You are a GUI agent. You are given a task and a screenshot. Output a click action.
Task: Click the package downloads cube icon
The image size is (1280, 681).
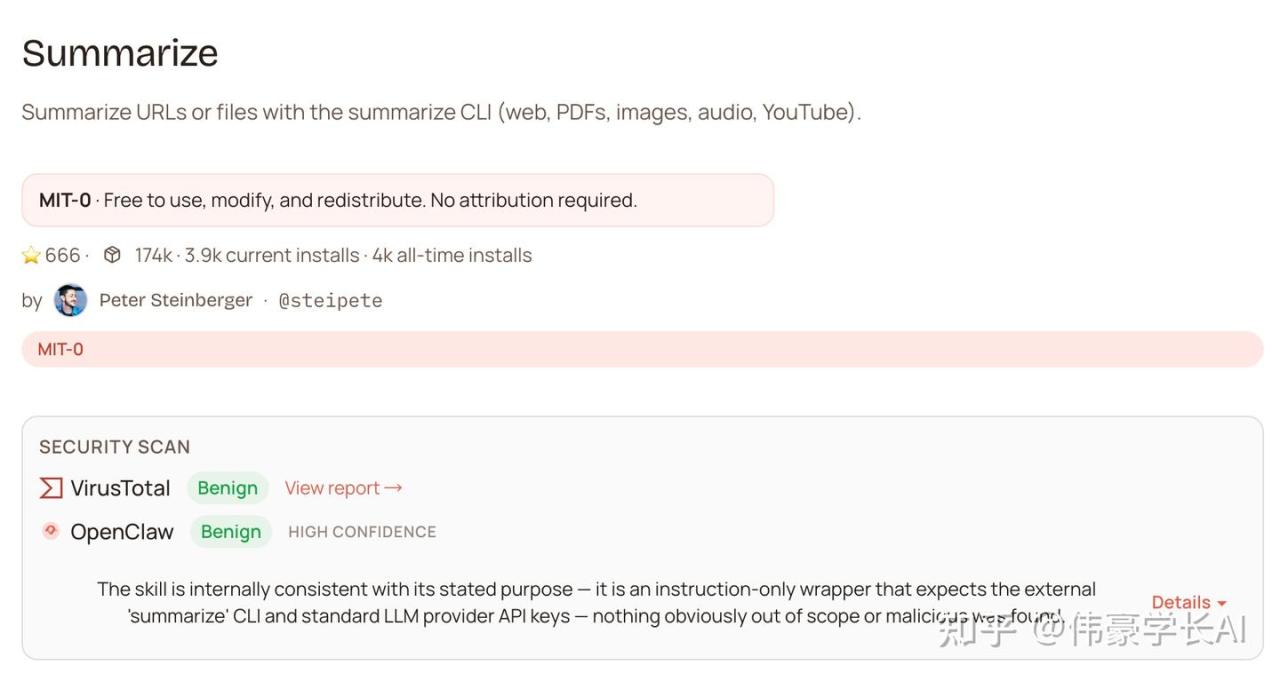point(113,255)
